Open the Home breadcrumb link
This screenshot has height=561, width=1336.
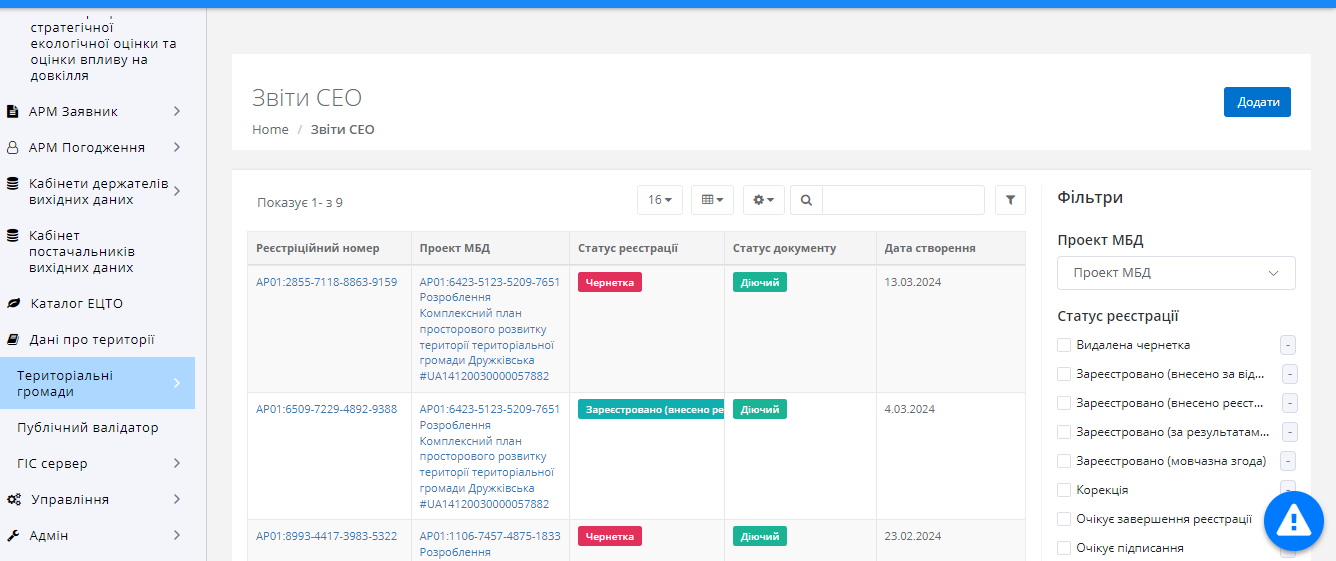pyautogui.click(x=270, y=130)
